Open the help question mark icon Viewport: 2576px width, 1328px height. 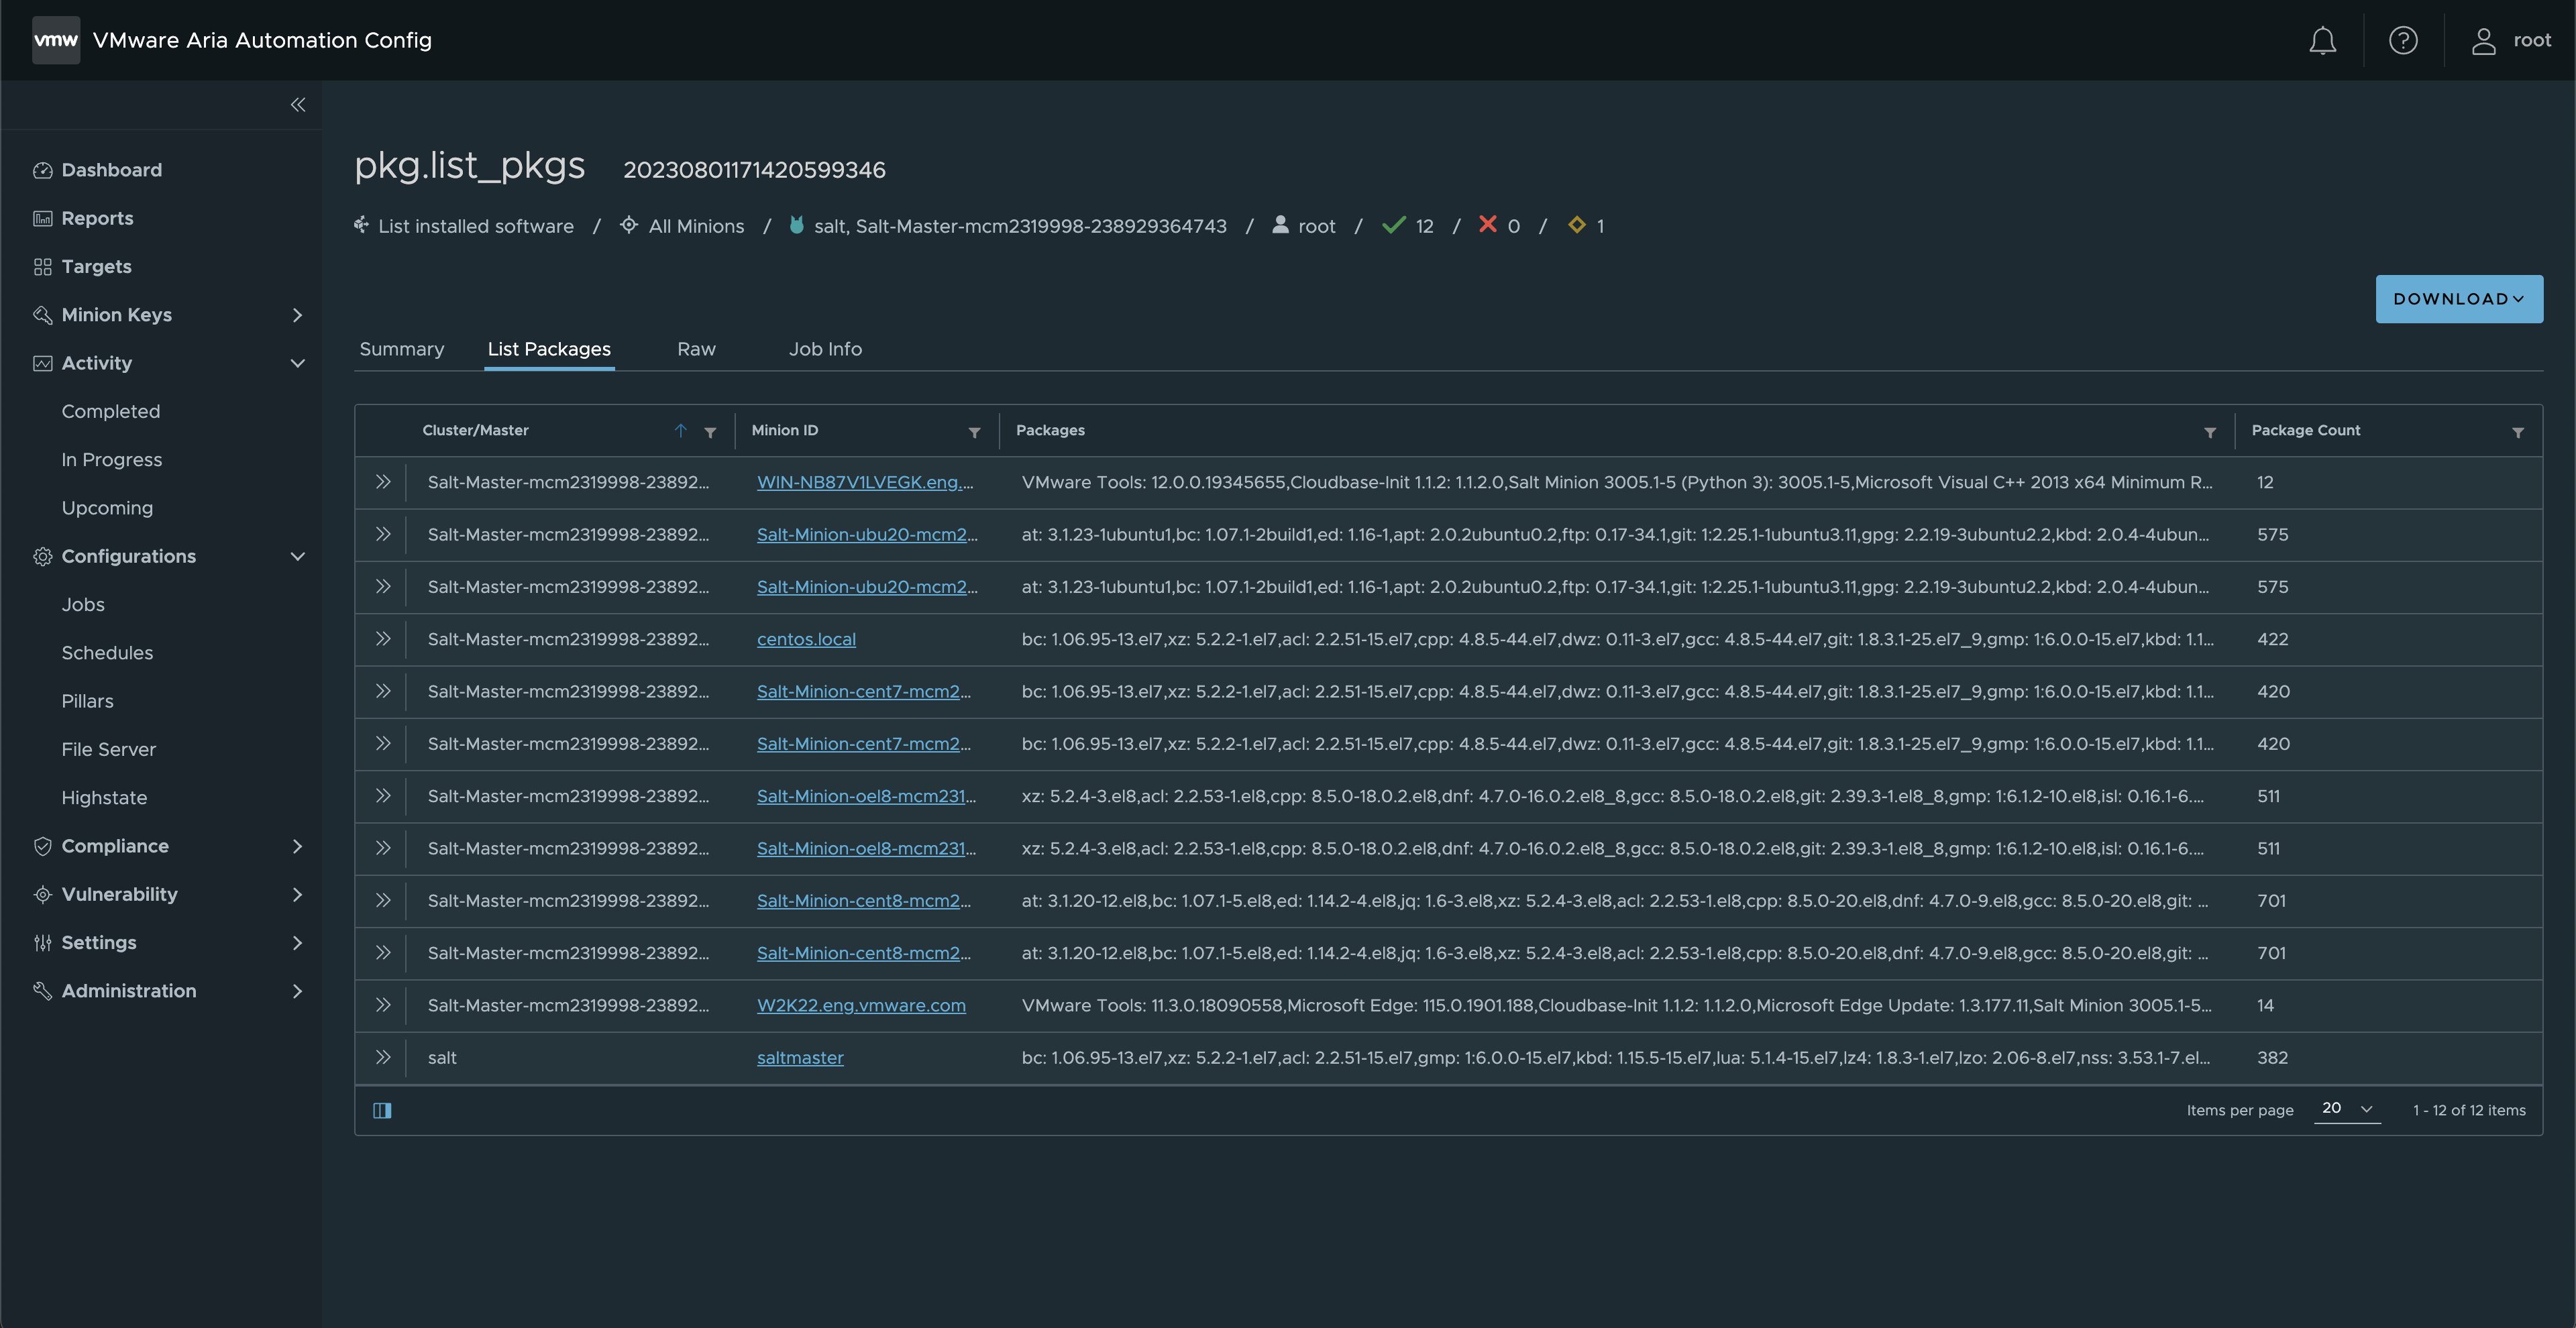2403,40
